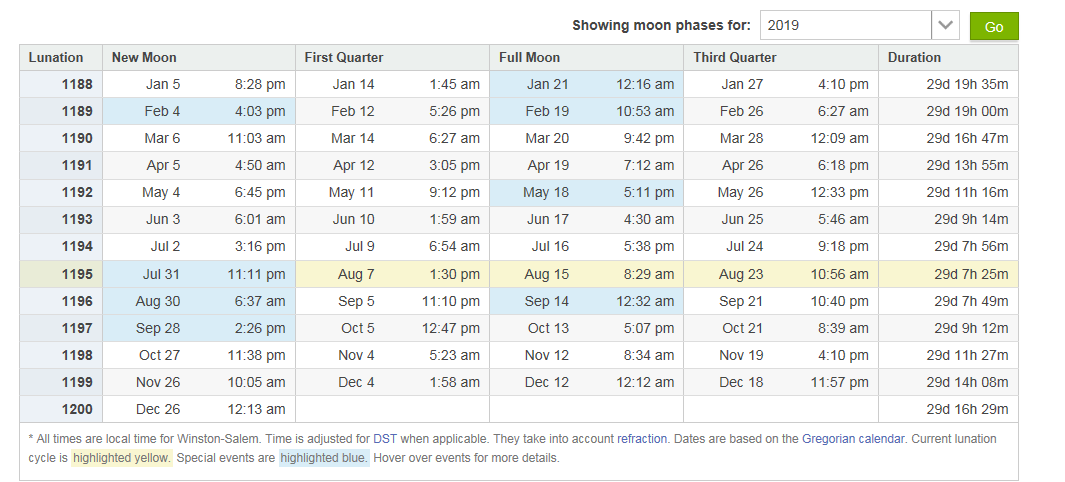Open the DST link
The height and width of the screenshot is (482, 1065).
click(x=384, y=439)
